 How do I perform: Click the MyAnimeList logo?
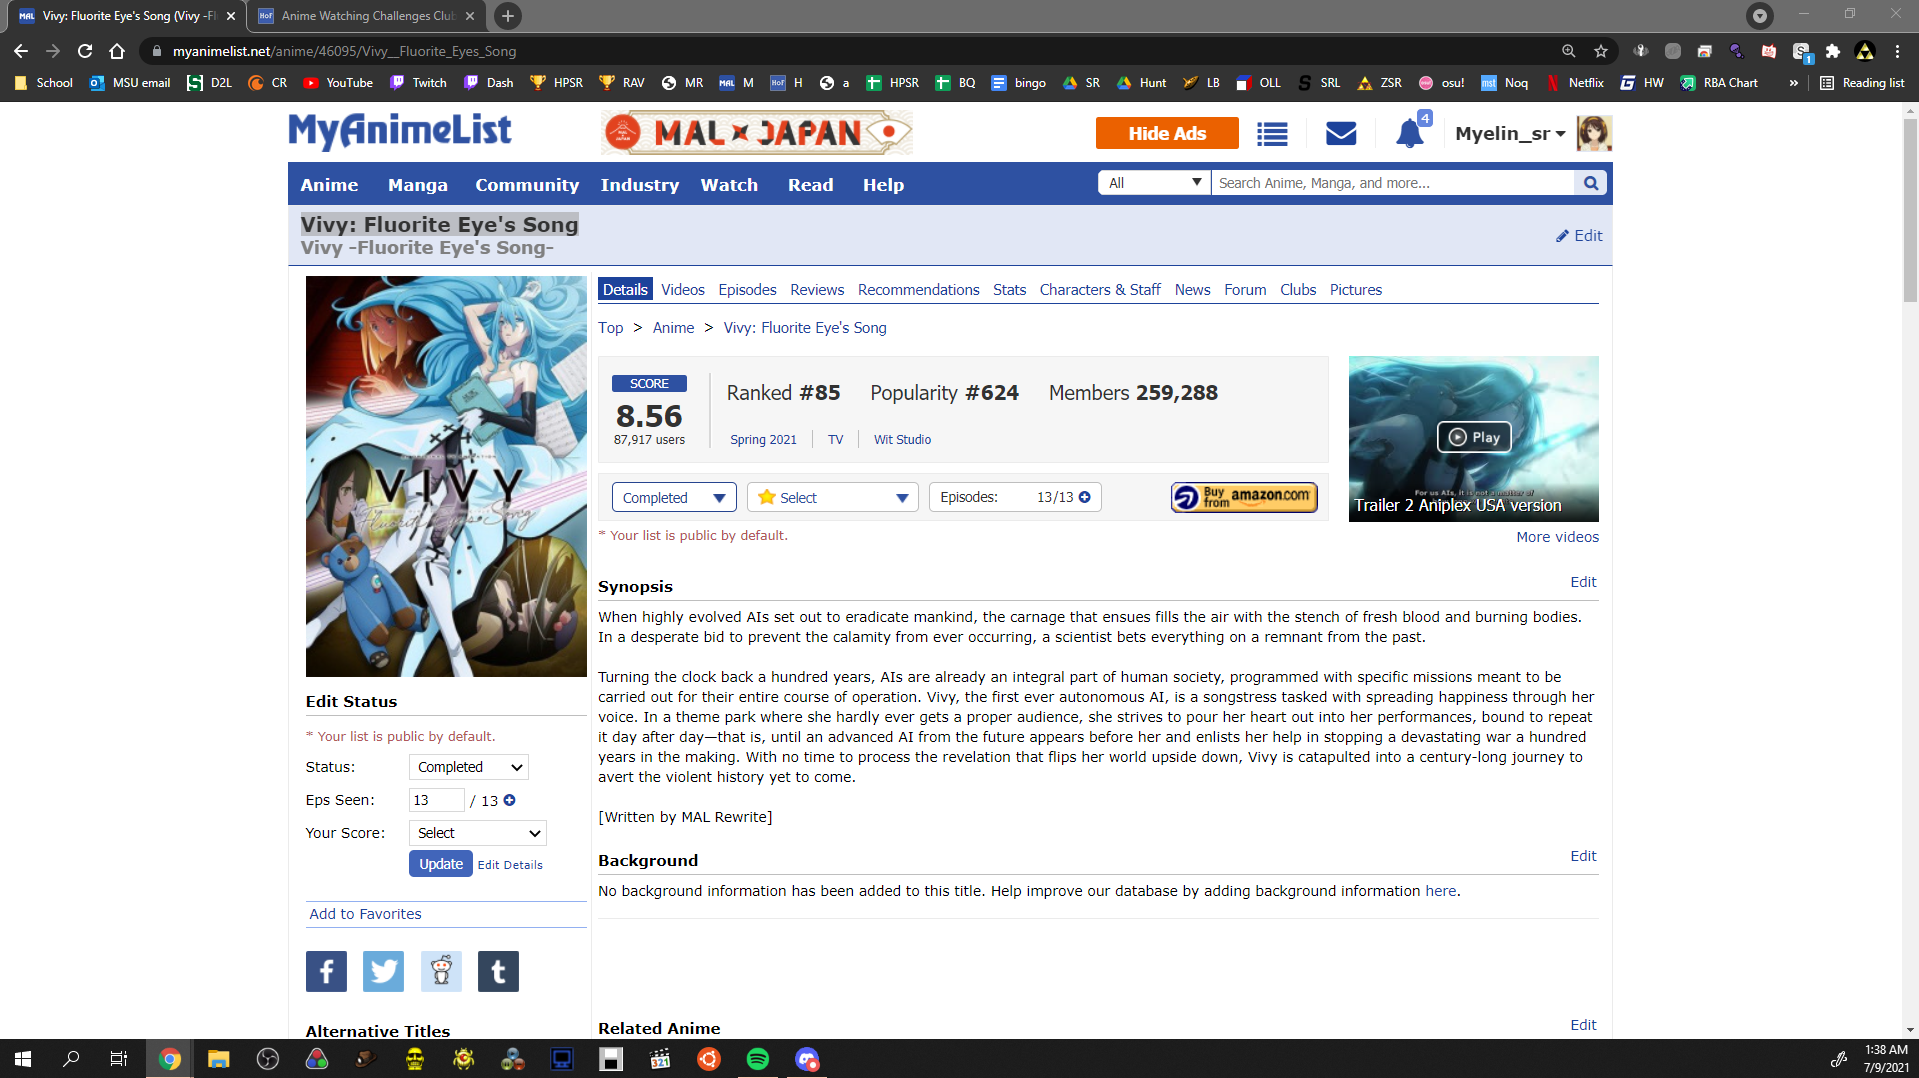click(400, 131)
